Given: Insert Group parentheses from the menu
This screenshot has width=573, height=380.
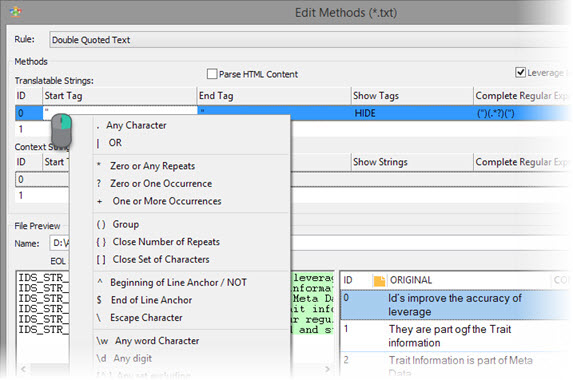Looking at the screenshot, I should pos(125,224).
